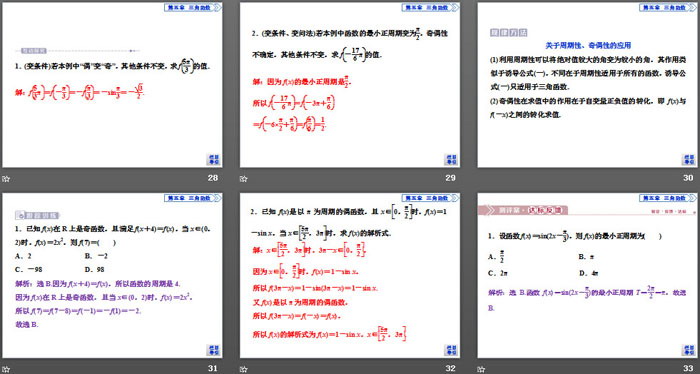Click option D. 4π on slide 33
Viewport: 700px width, 374px height.
589,273
